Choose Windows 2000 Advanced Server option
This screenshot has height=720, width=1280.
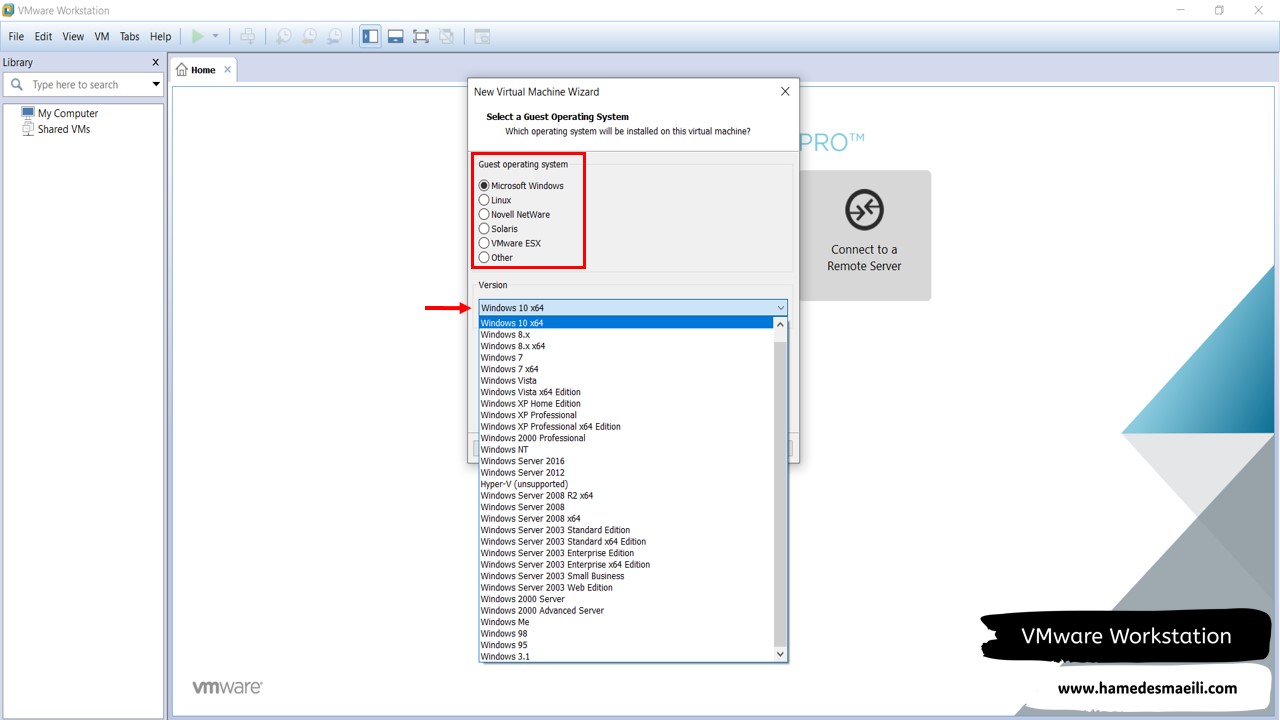coord(626,611)
